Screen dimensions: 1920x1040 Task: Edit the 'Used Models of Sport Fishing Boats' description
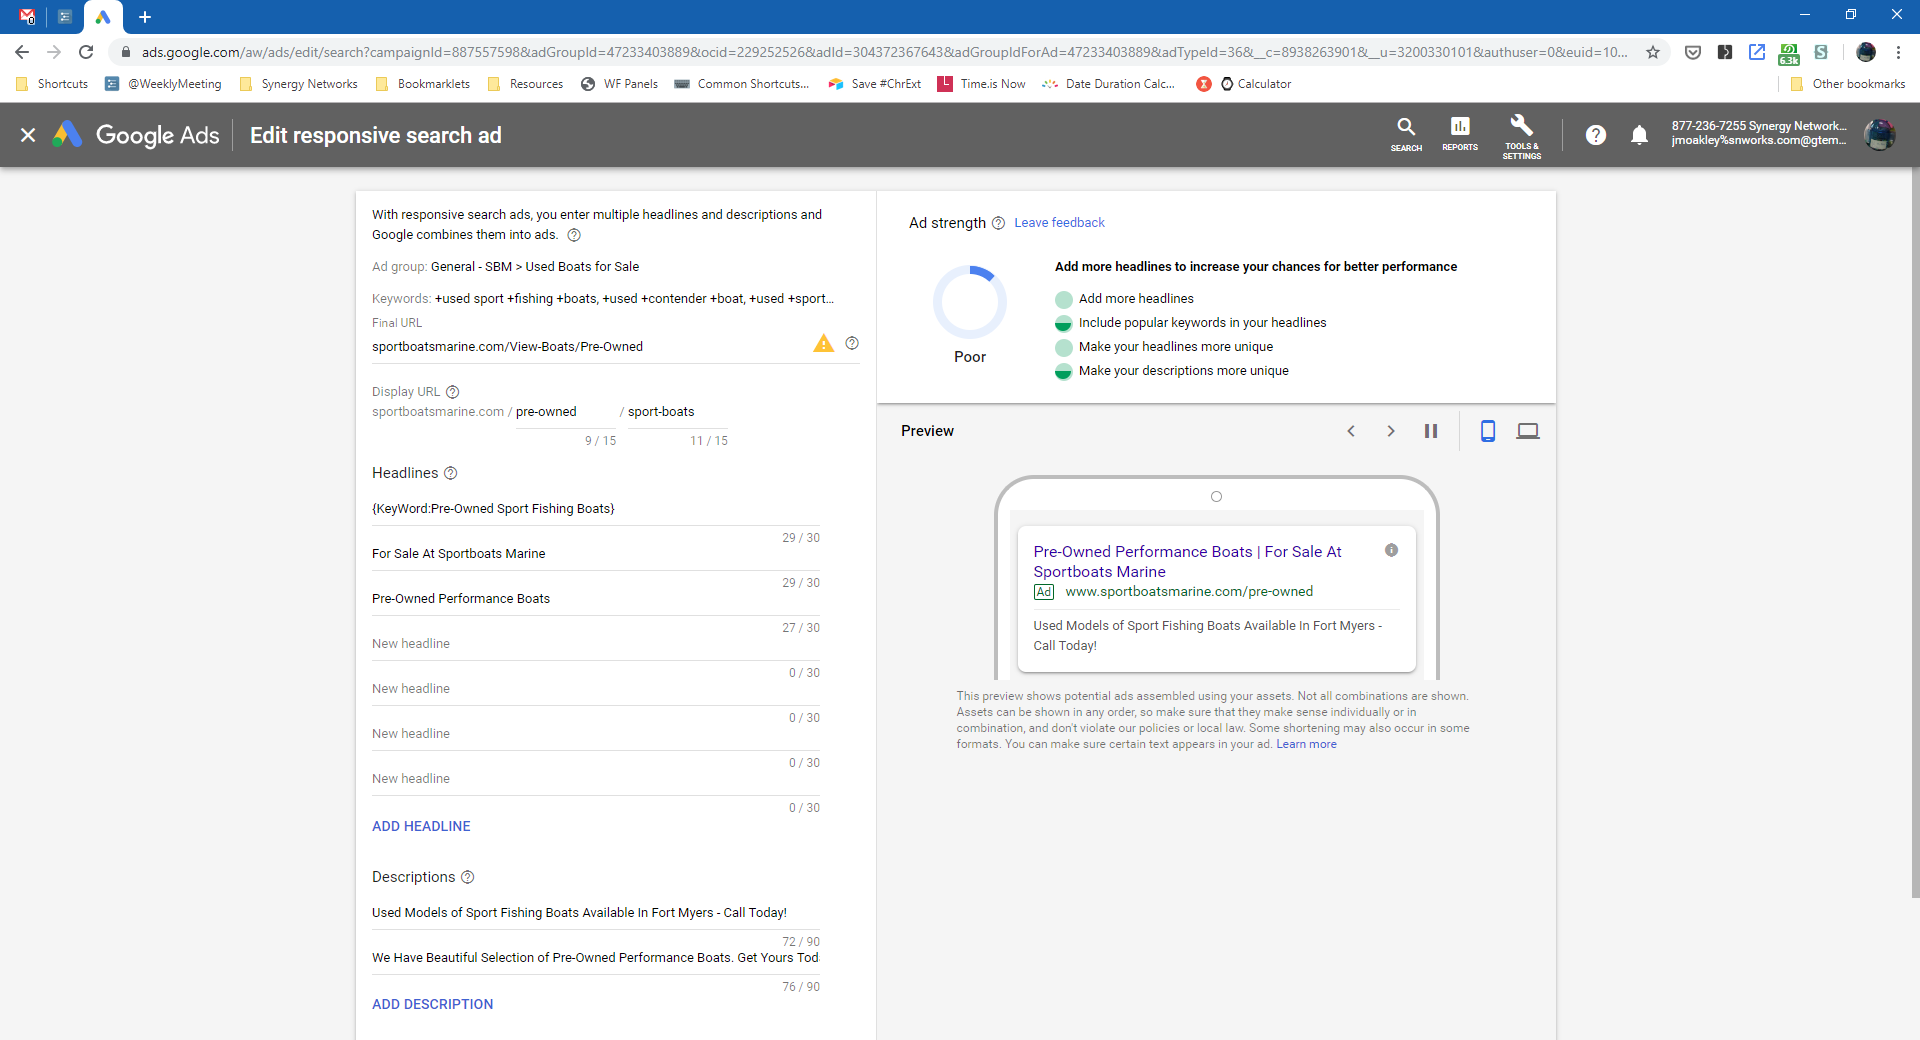coord(596,913)
